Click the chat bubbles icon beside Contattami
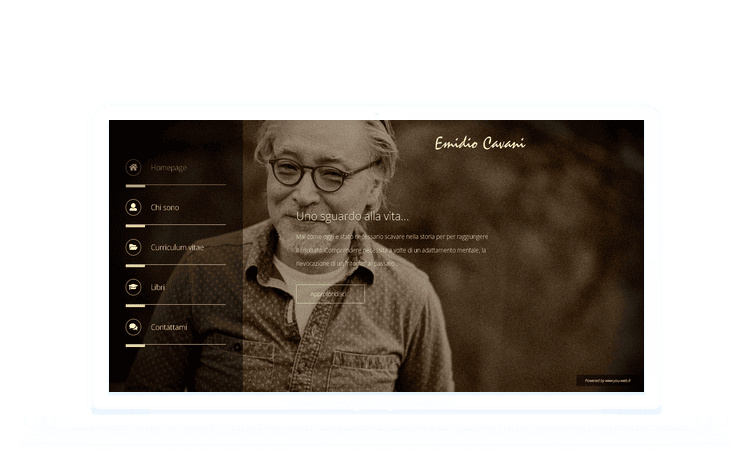 pyautogui.click(x=133, y=327)
